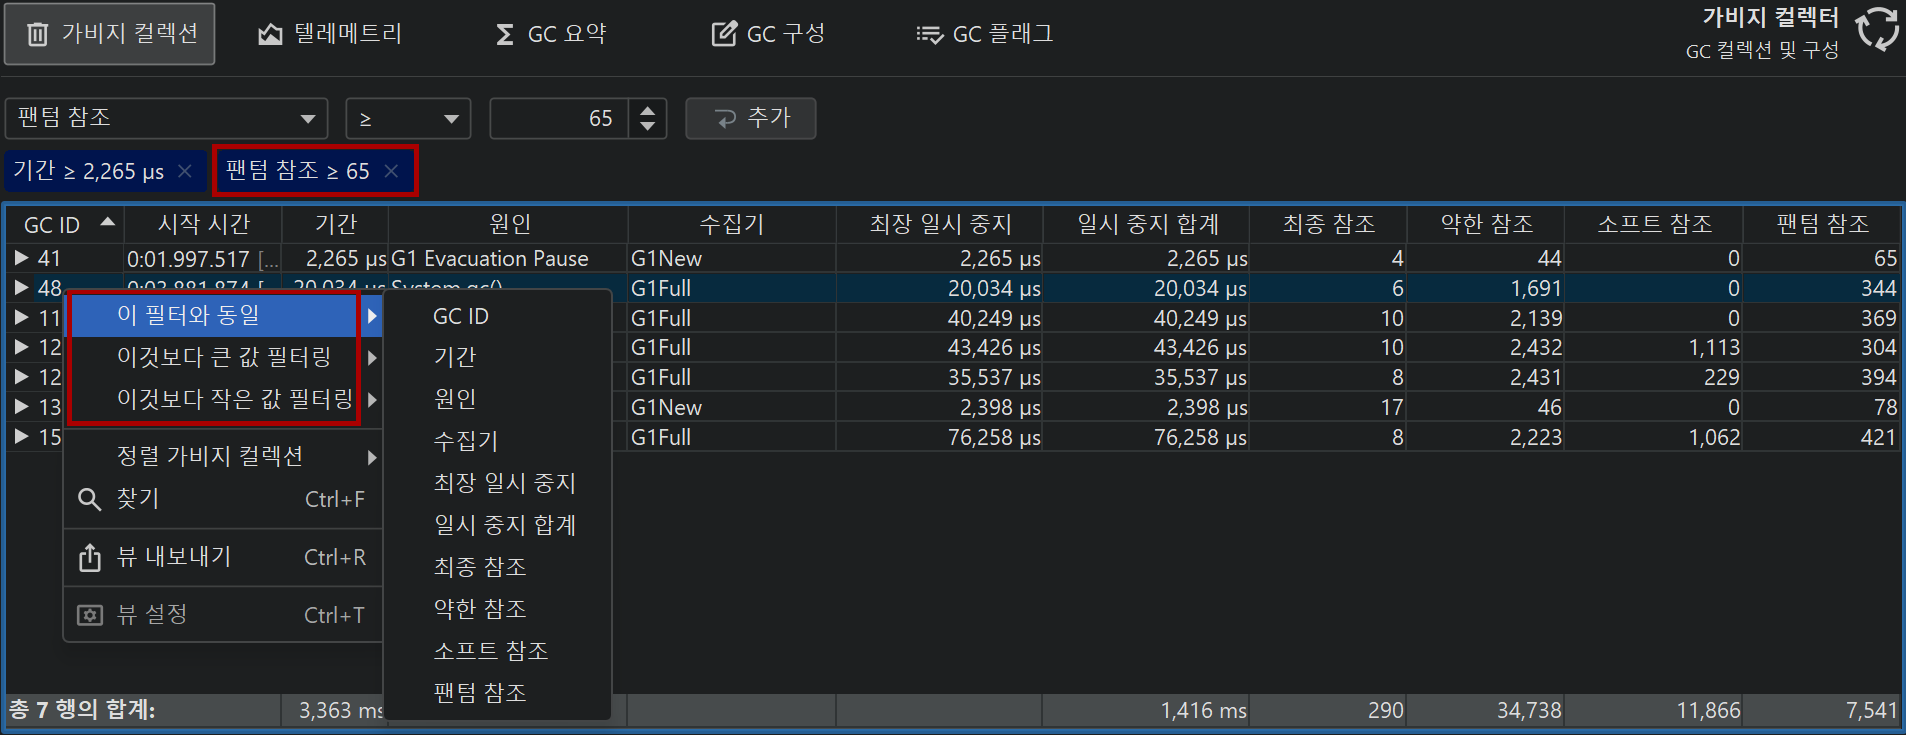The width and height of the screenshot is (1906, 735).
Task: Open the 가비지 컬렉션 tab
Action: click(x=110, y=34)
